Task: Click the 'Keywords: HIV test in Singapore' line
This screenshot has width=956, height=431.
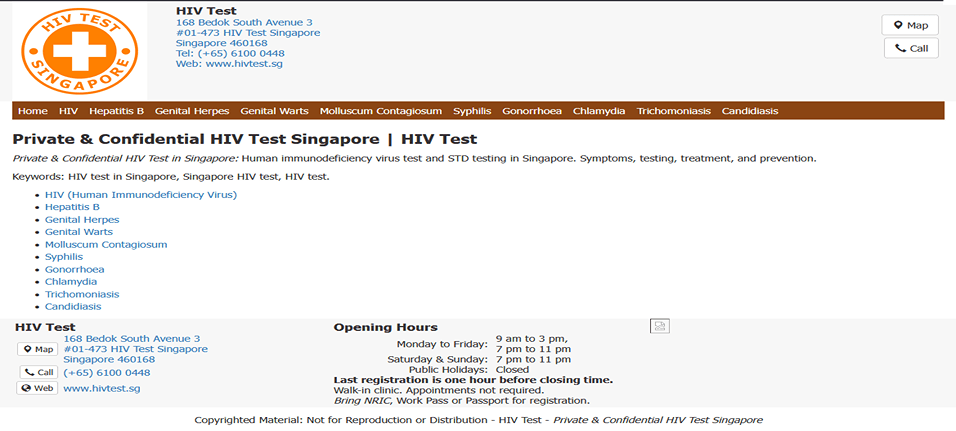Action: coord(171,177)
